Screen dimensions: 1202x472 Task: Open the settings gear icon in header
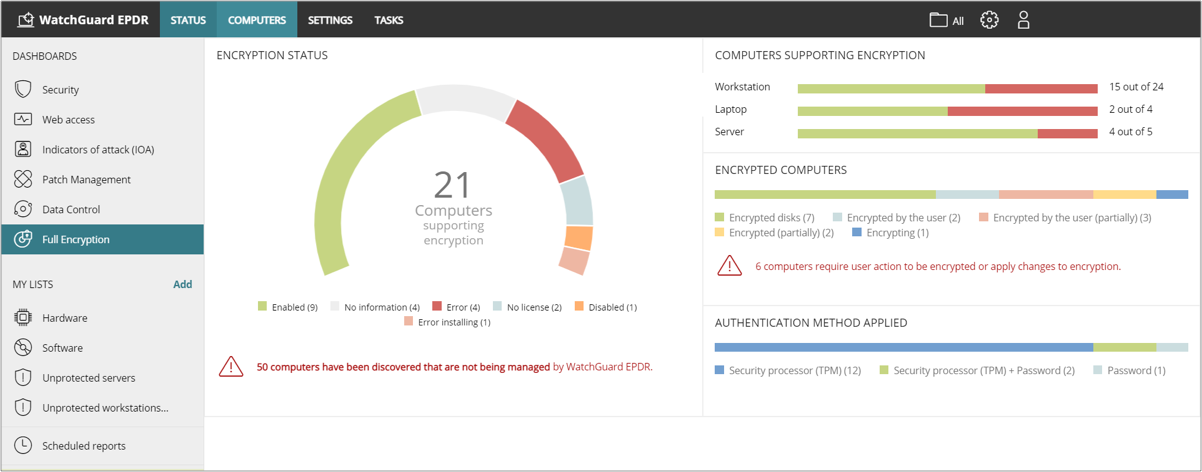pos(989,20)
